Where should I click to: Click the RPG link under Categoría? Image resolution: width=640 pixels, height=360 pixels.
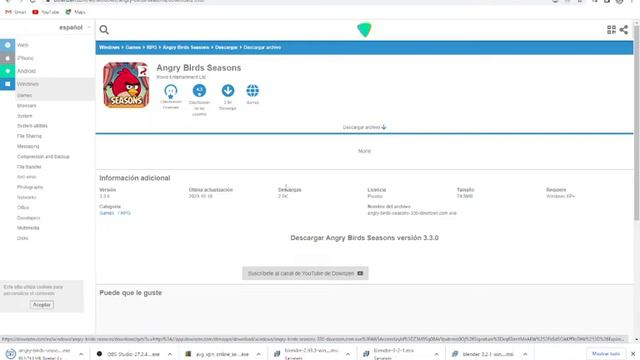click(x=126, y=213)
